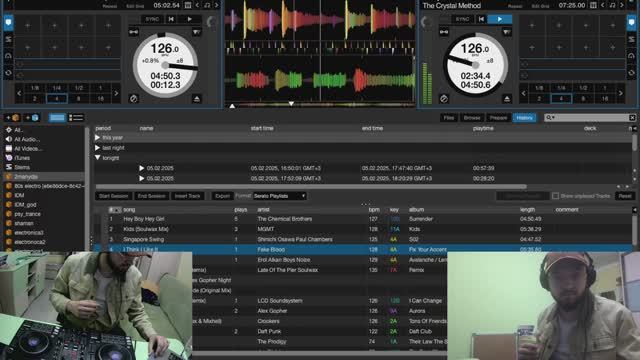This screenshot has height=360, width=640.
Task: Select 4-beat auto loop on right deck
Action: click(x=561, y=98)
